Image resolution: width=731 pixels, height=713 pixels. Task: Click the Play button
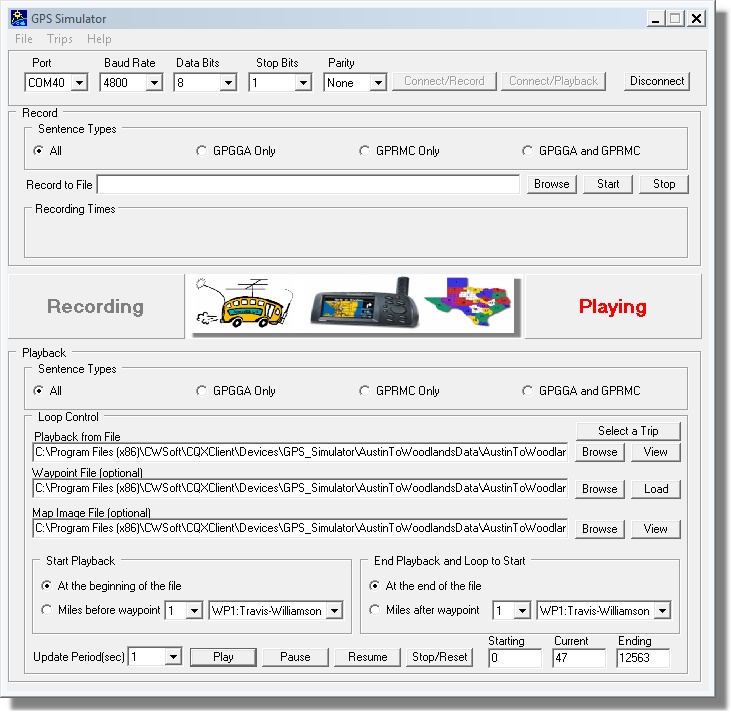pyautogui.click(x=223, y=657)
